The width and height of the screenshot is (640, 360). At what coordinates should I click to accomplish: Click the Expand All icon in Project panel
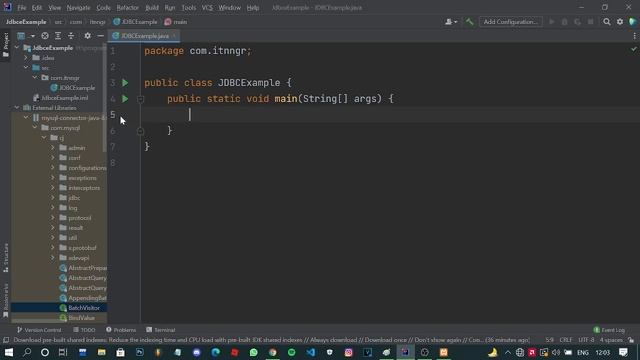[58, 36]
